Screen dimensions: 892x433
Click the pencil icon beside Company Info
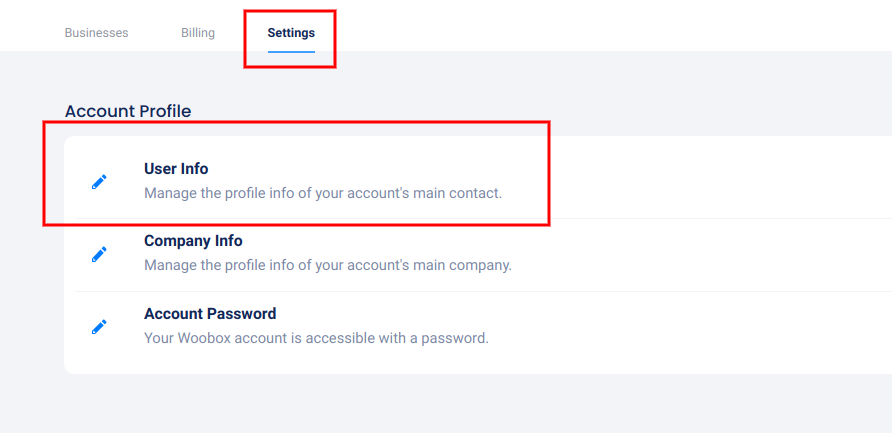[99, 254]
